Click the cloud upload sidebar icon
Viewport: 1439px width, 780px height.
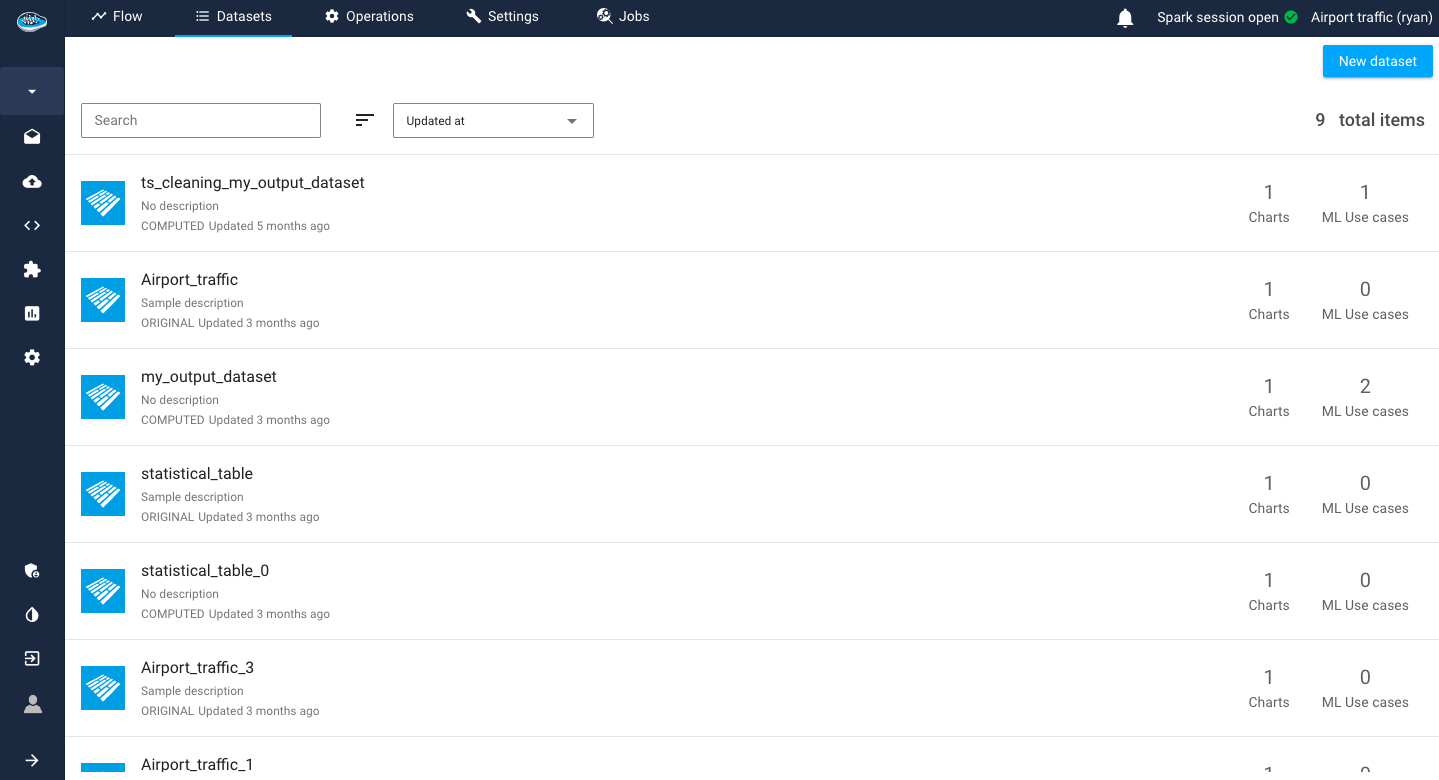click(31, 181)
